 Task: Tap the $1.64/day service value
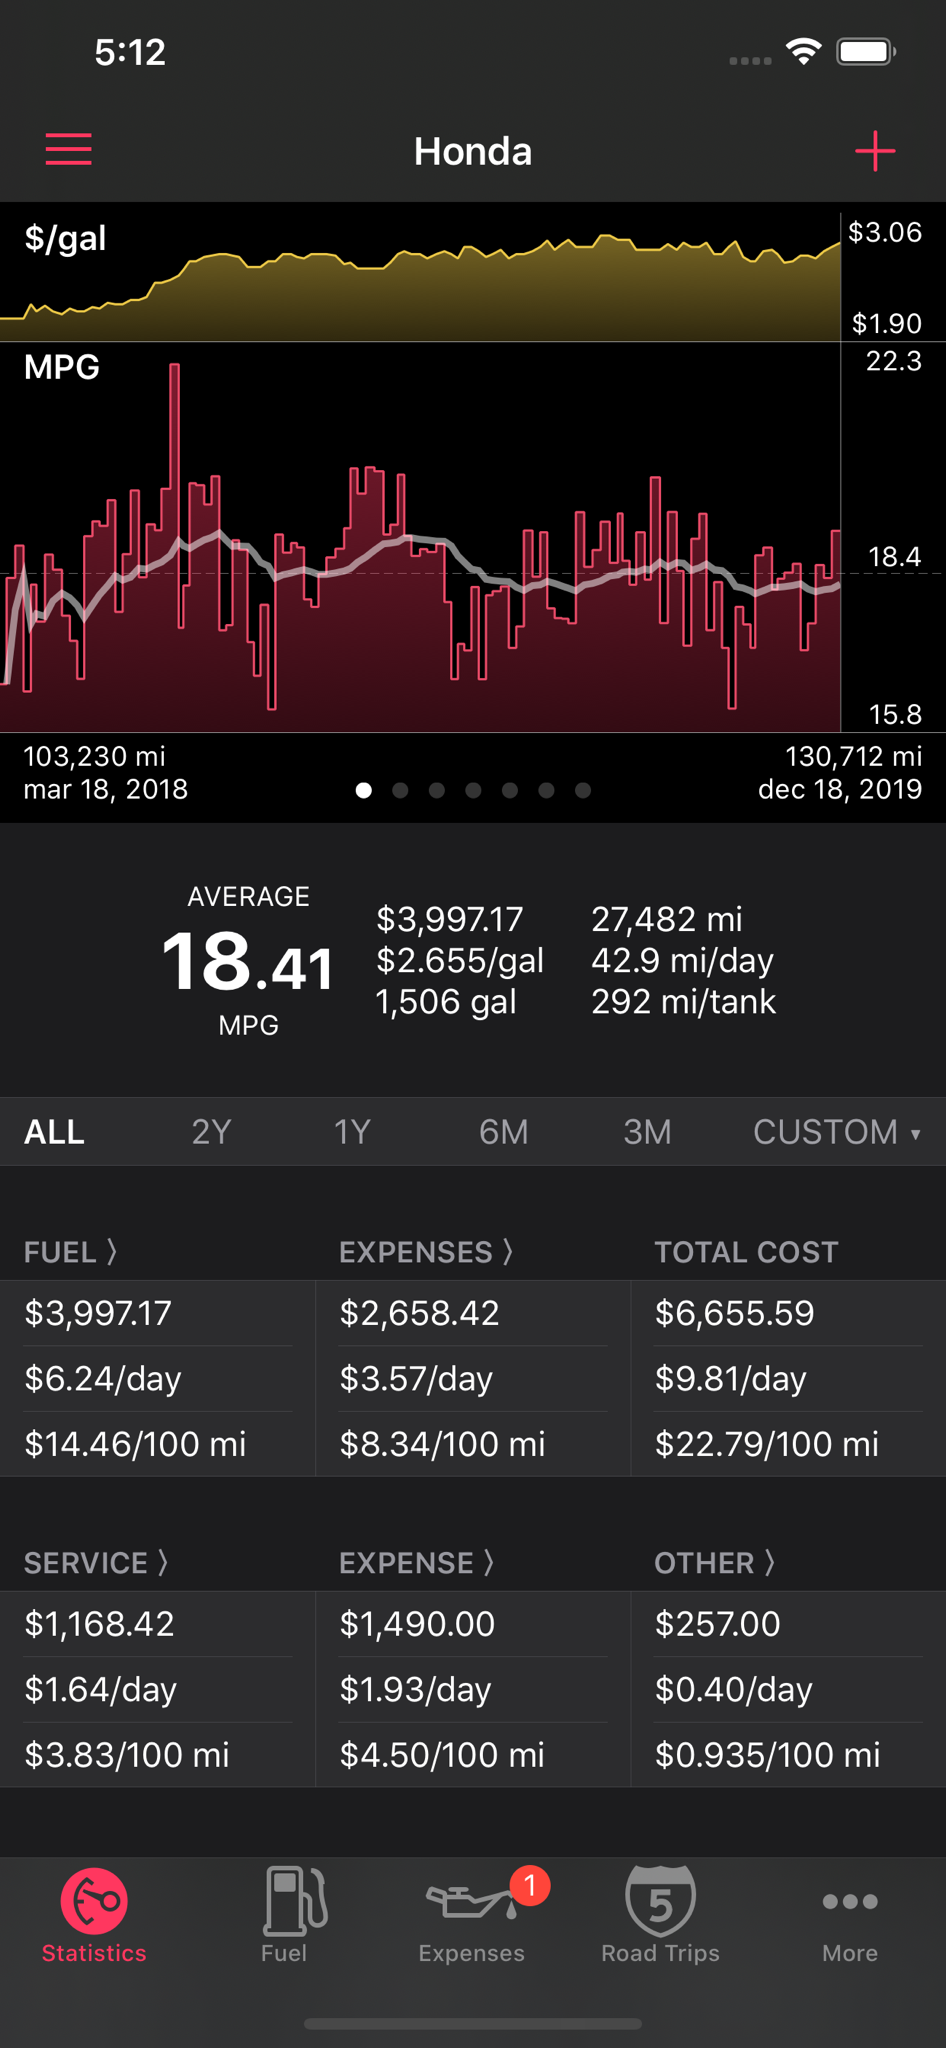click(100, 1689)
